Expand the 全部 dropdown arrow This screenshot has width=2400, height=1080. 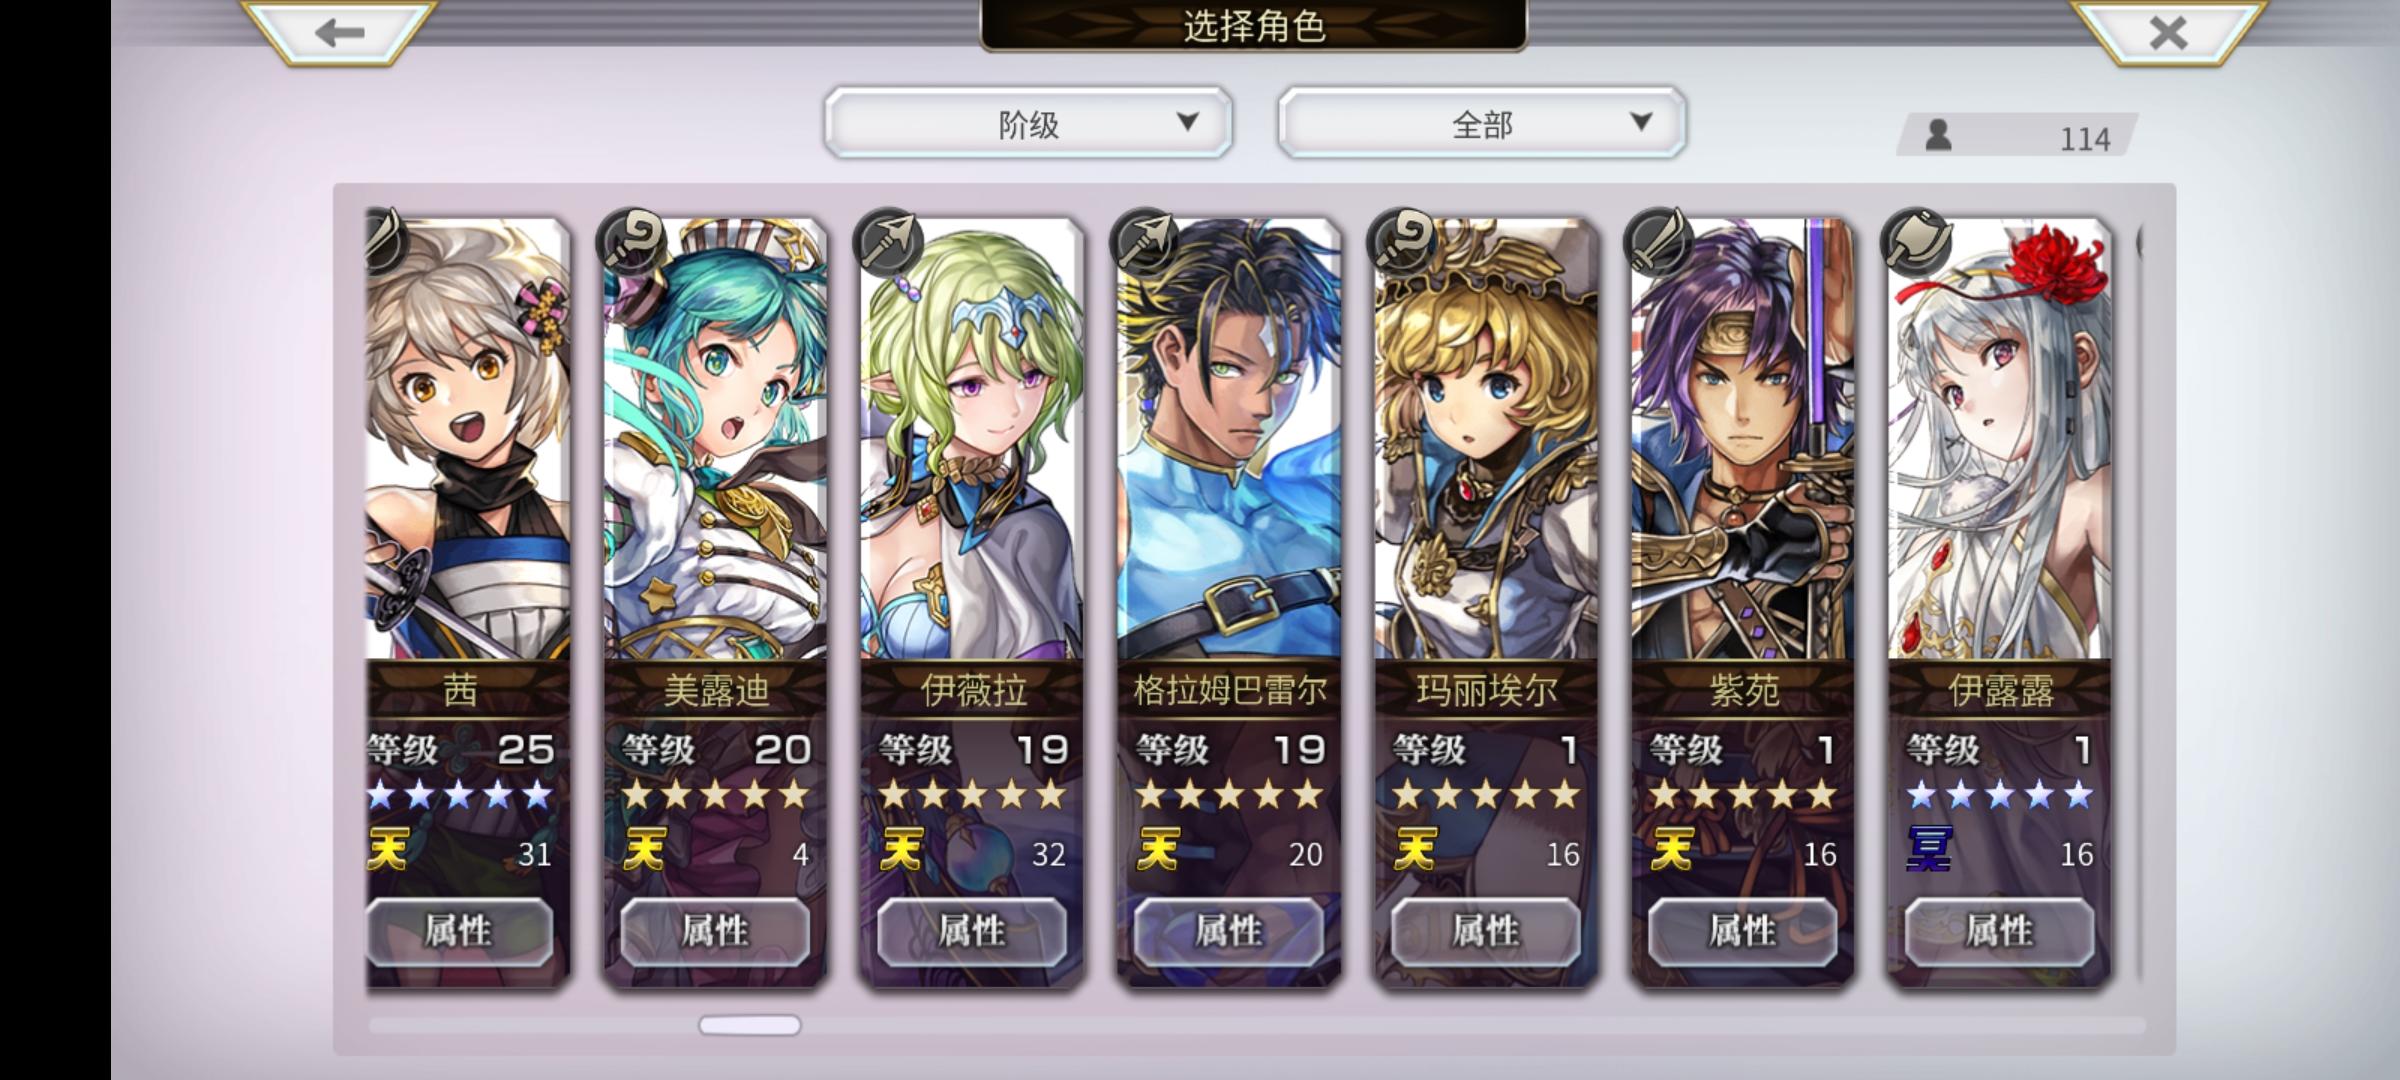pyautogui.click(x=1641, y=122)
